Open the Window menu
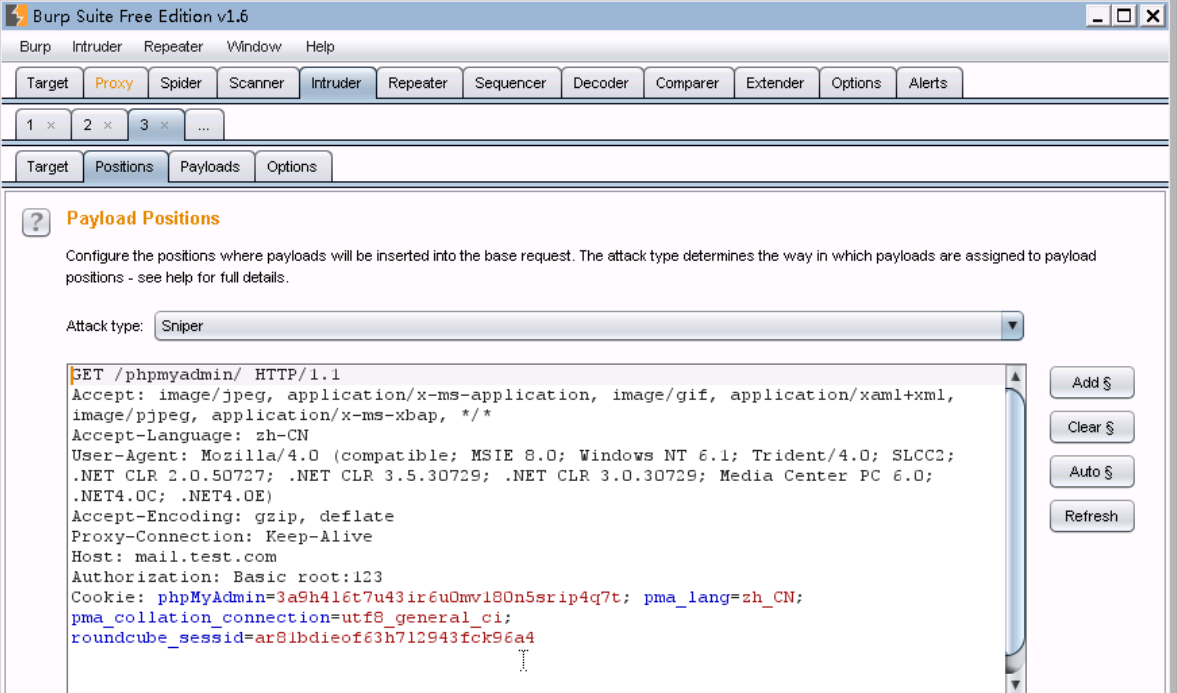 [x=254, y=47]
